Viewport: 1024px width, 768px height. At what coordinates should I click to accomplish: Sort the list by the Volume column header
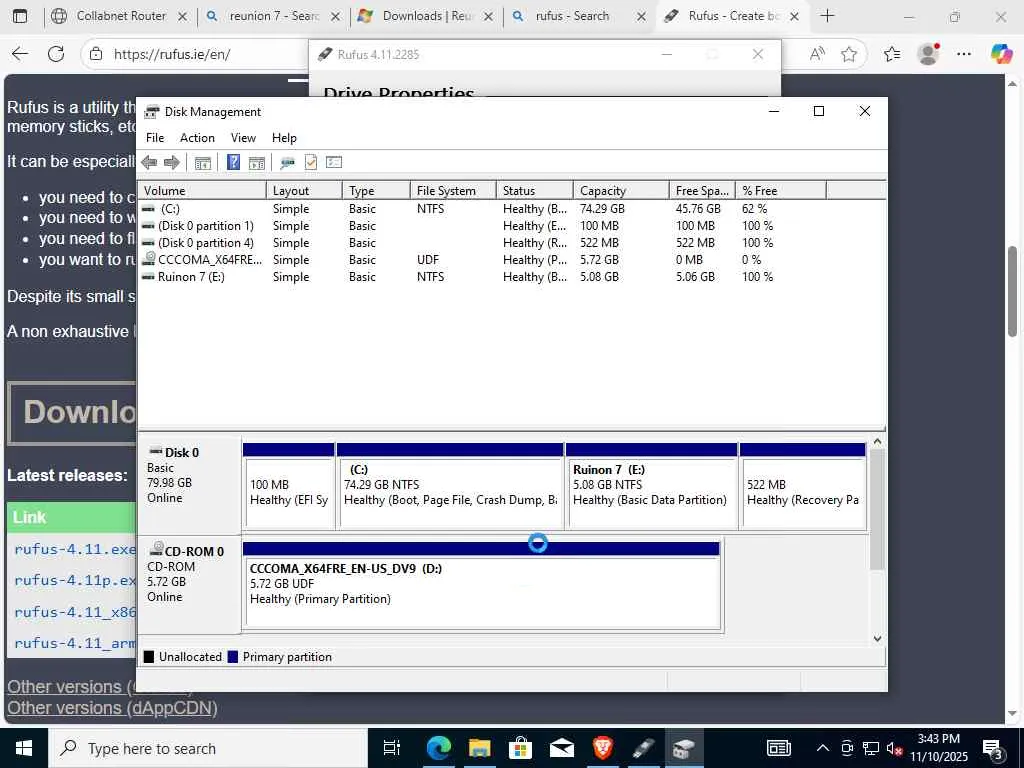(x=202, y=191)
